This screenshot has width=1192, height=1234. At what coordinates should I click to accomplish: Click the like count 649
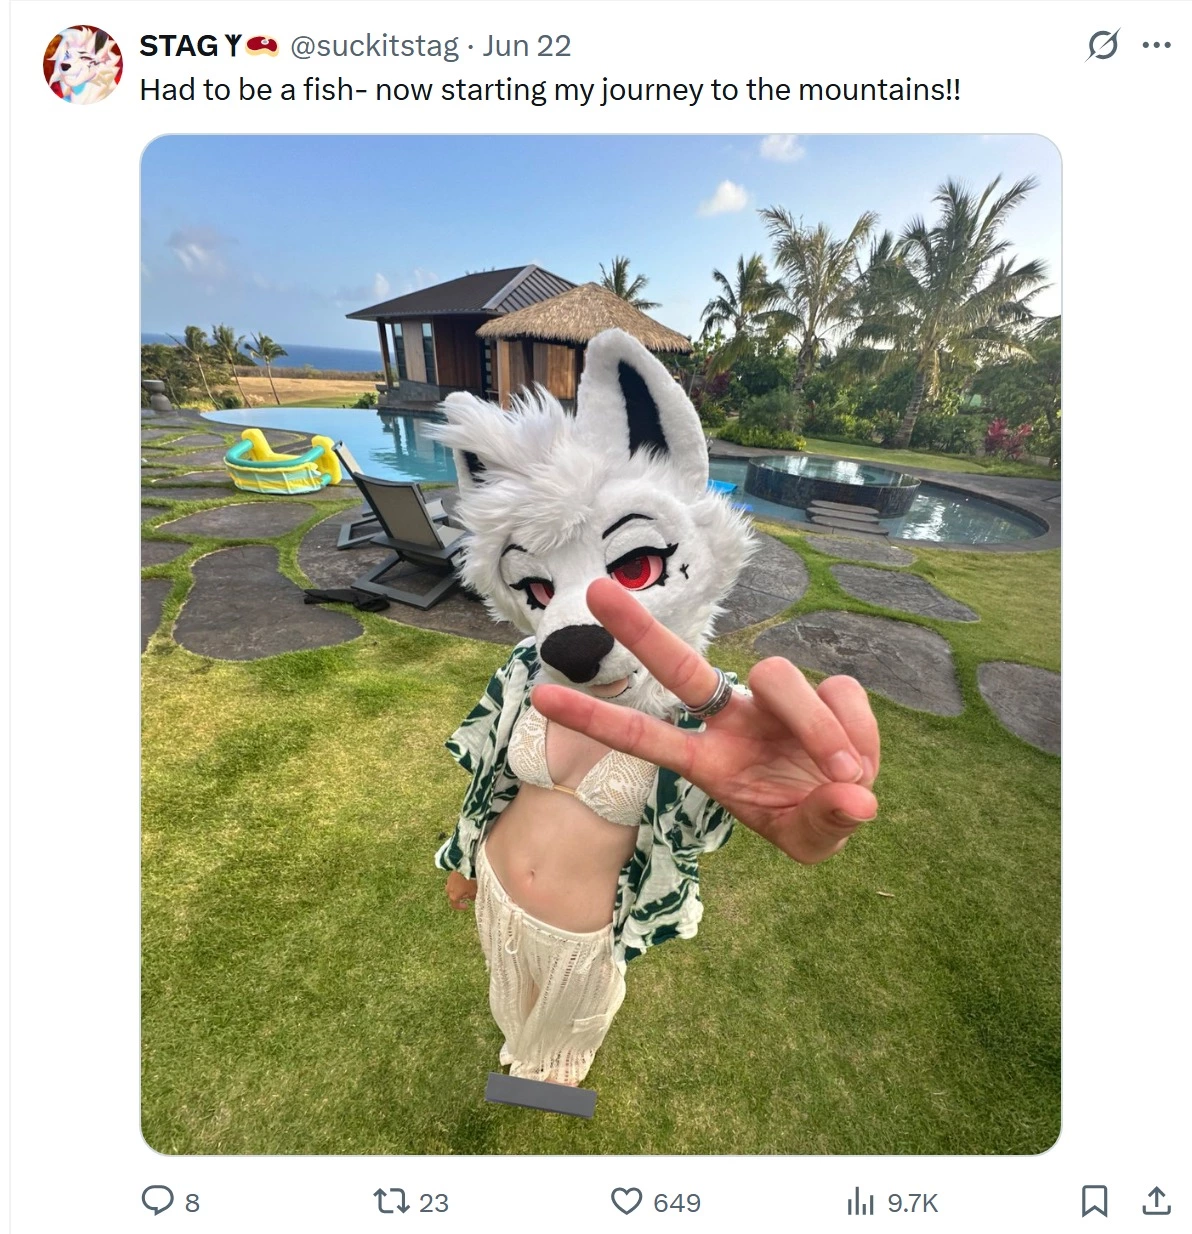click(x=677, y=1203)
